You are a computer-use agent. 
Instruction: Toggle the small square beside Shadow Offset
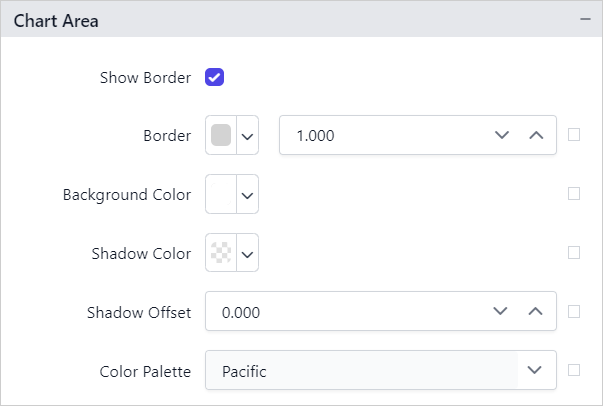pyautogui.click(x=574, y=312)
